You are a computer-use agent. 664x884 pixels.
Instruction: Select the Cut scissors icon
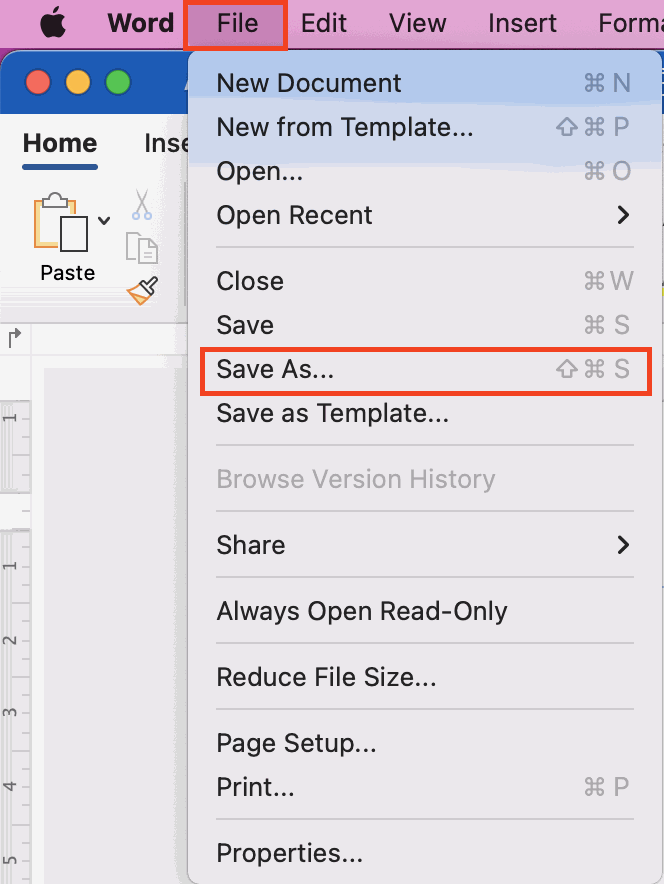[141, 204]
